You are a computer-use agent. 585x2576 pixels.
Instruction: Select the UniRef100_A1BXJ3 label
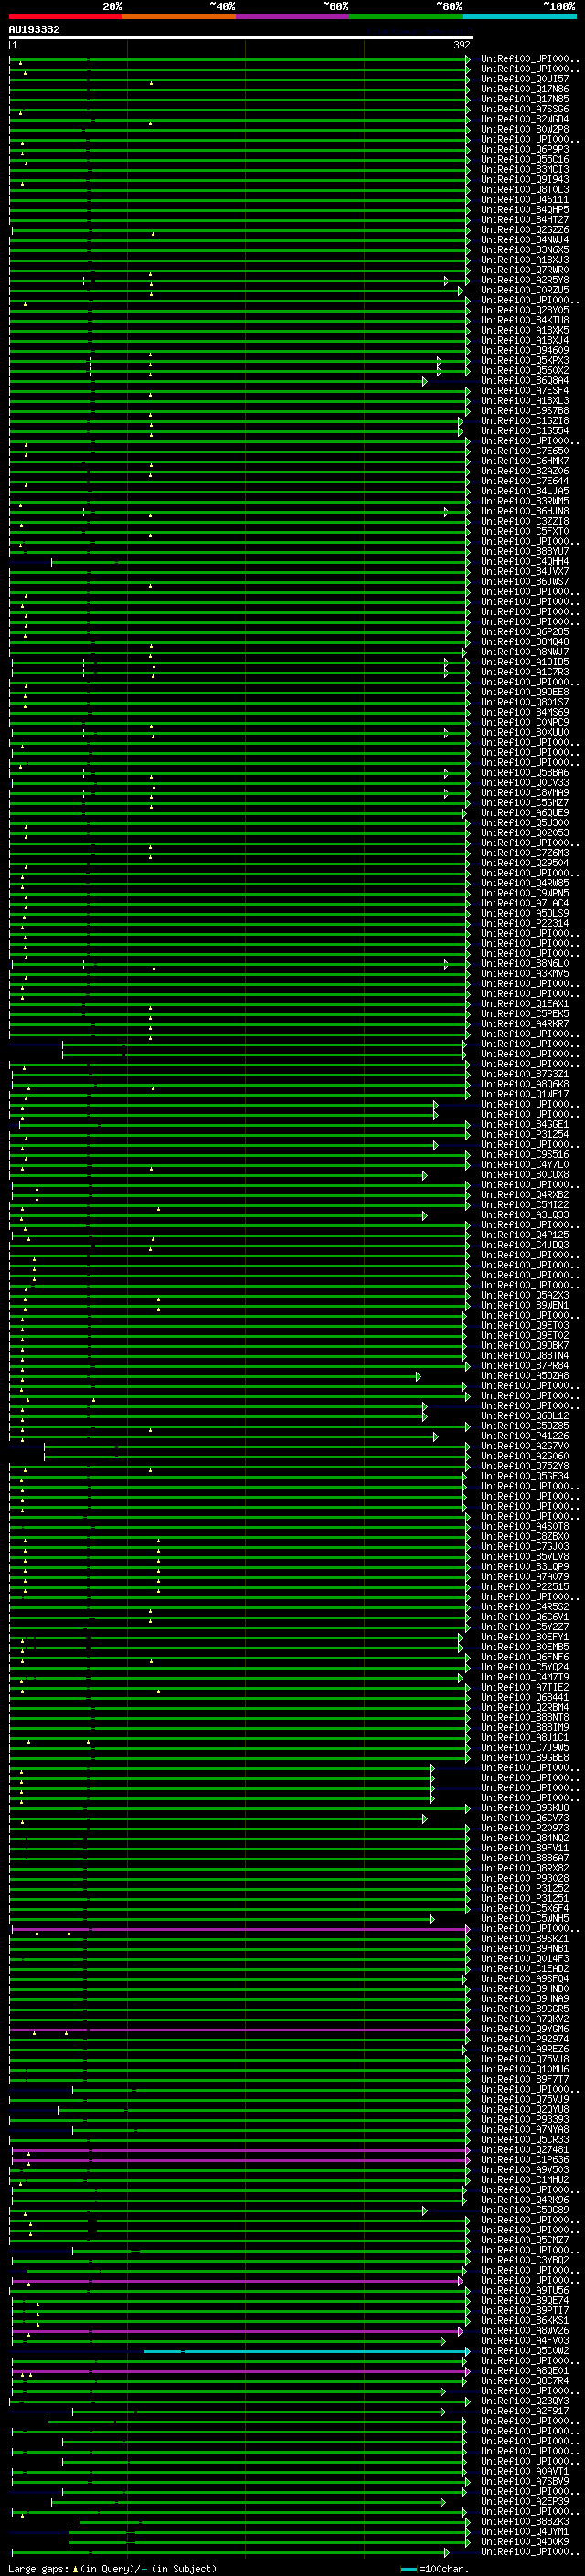click(525, 259)
